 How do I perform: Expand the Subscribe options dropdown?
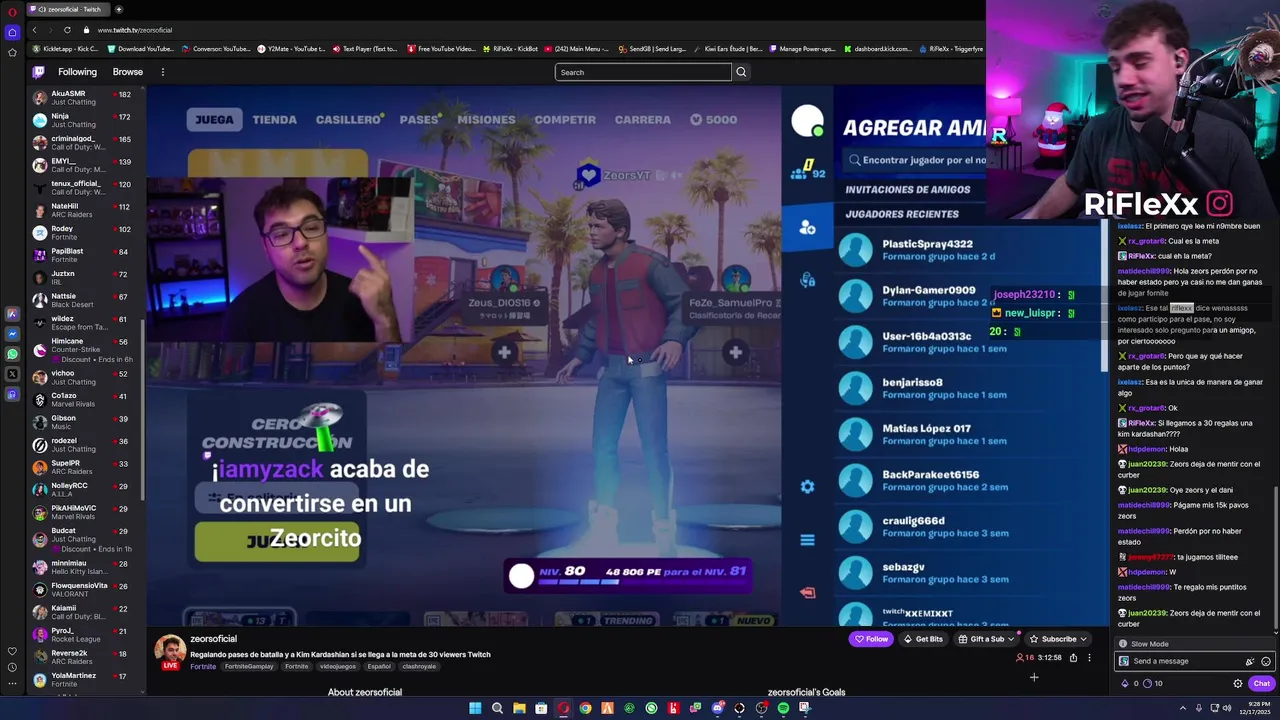1083,639
